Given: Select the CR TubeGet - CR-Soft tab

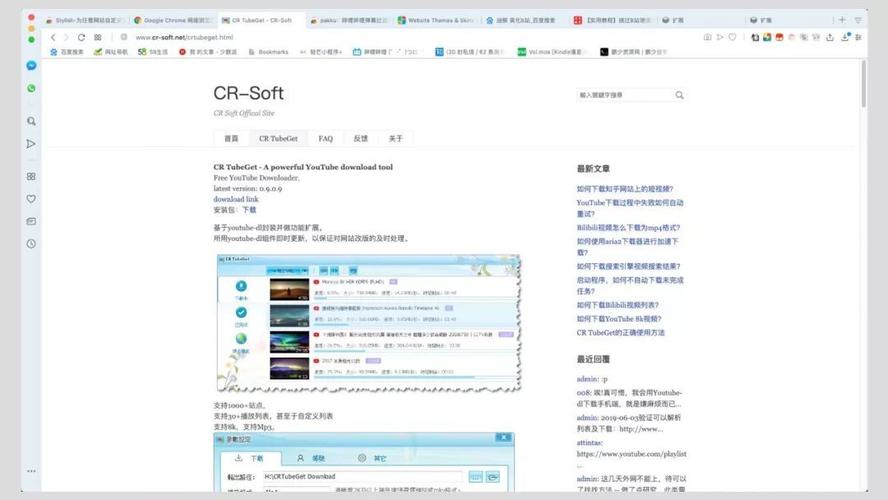Looking at the screenshot, I should [x=261, y=20].
